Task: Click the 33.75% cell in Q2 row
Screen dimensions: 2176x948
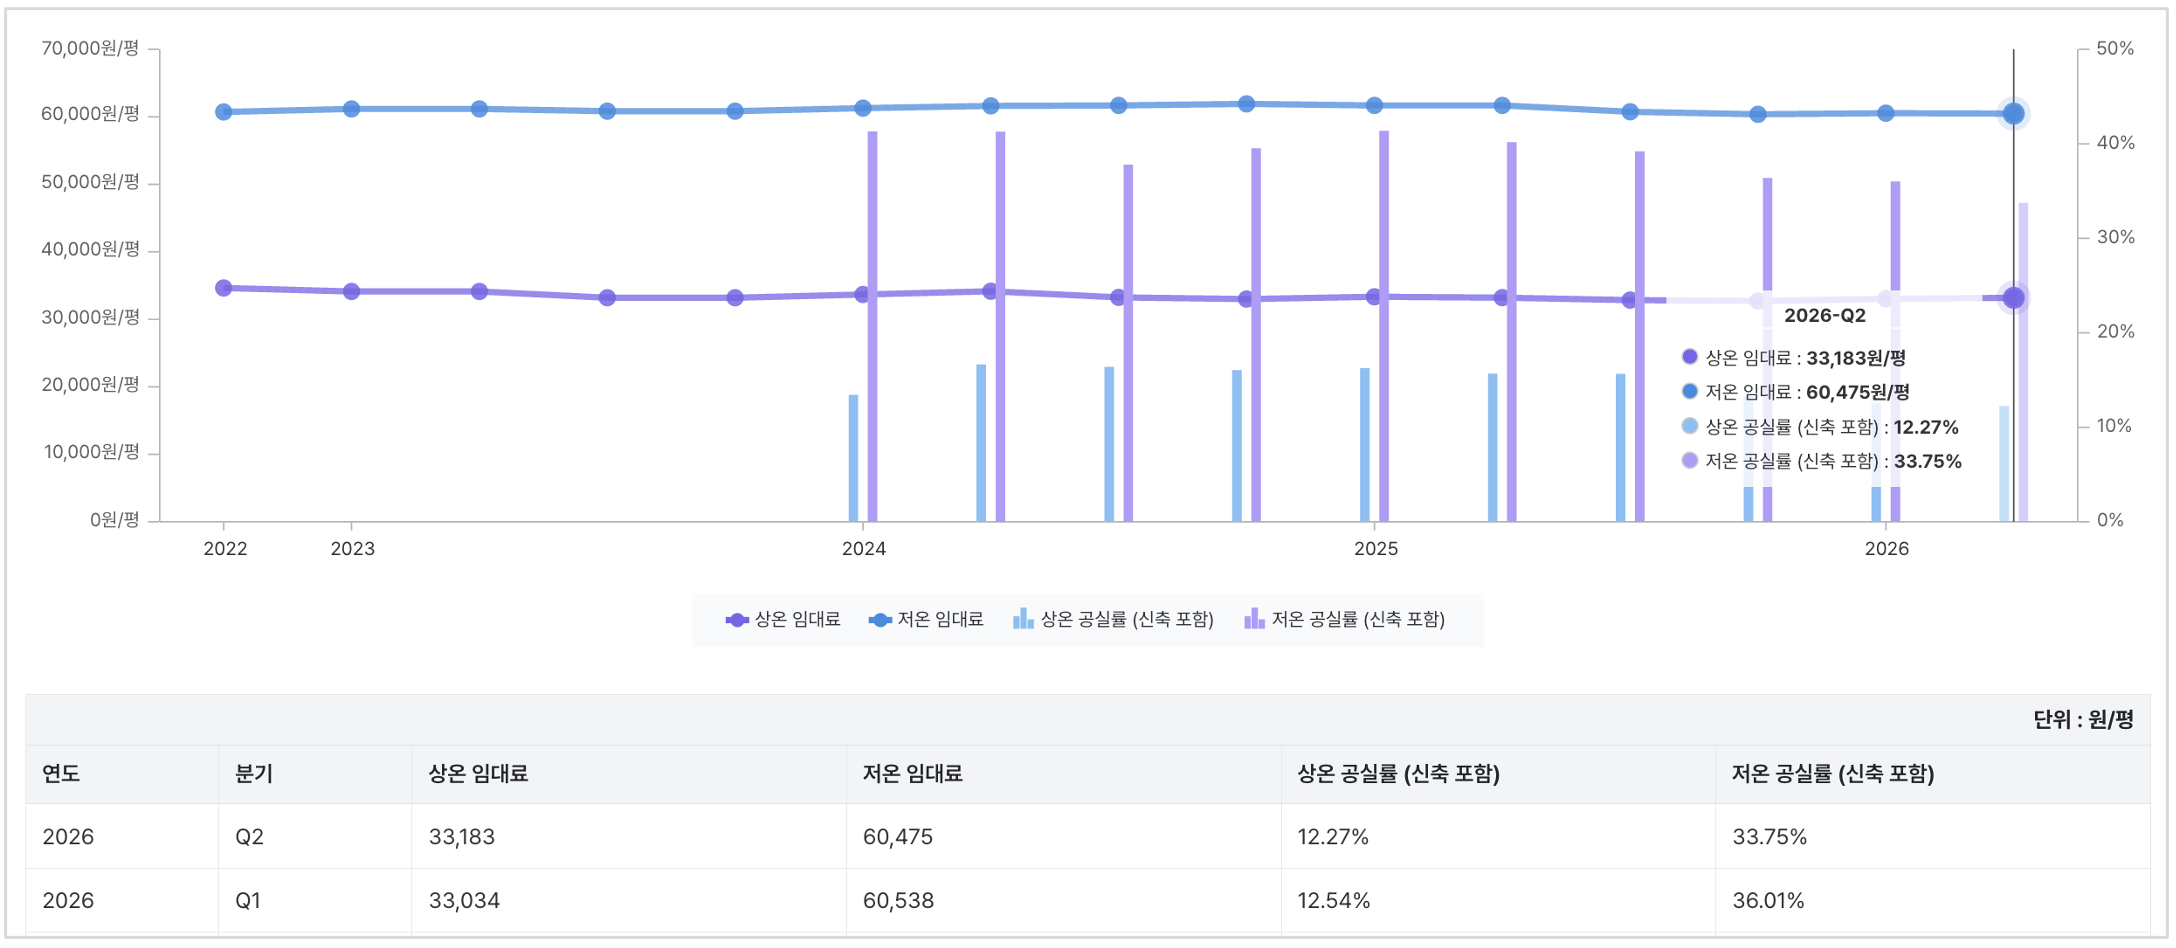Action: click(x=1770, y=837)
